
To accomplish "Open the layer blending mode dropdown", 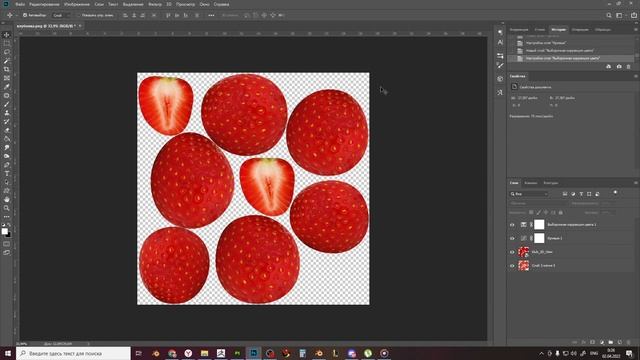I will 539,203.
